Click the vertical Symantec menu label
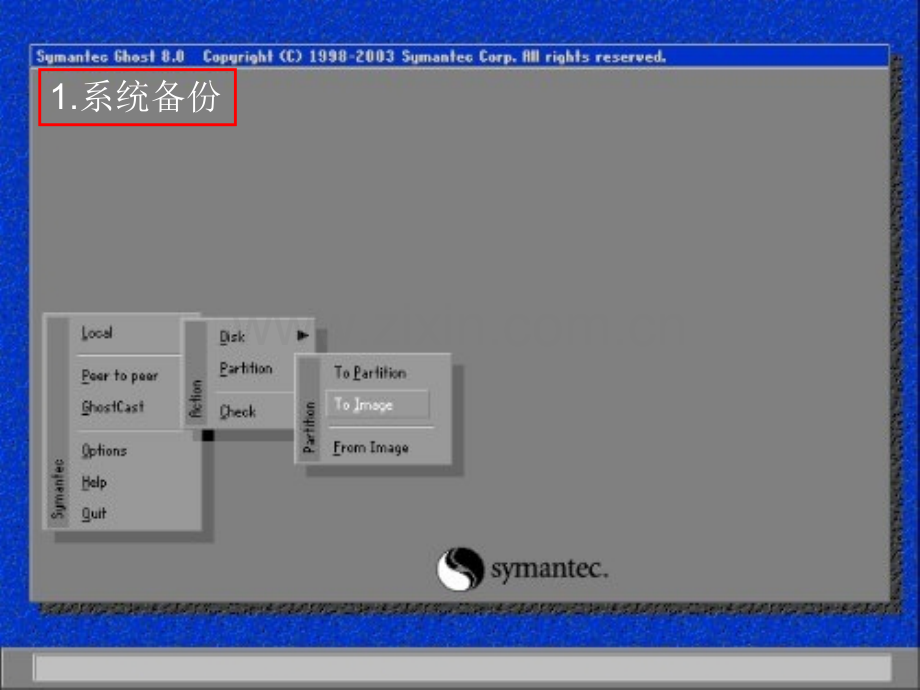Viewport: 920px width, 690px height. pyautogui.click(x=58, y=489)
